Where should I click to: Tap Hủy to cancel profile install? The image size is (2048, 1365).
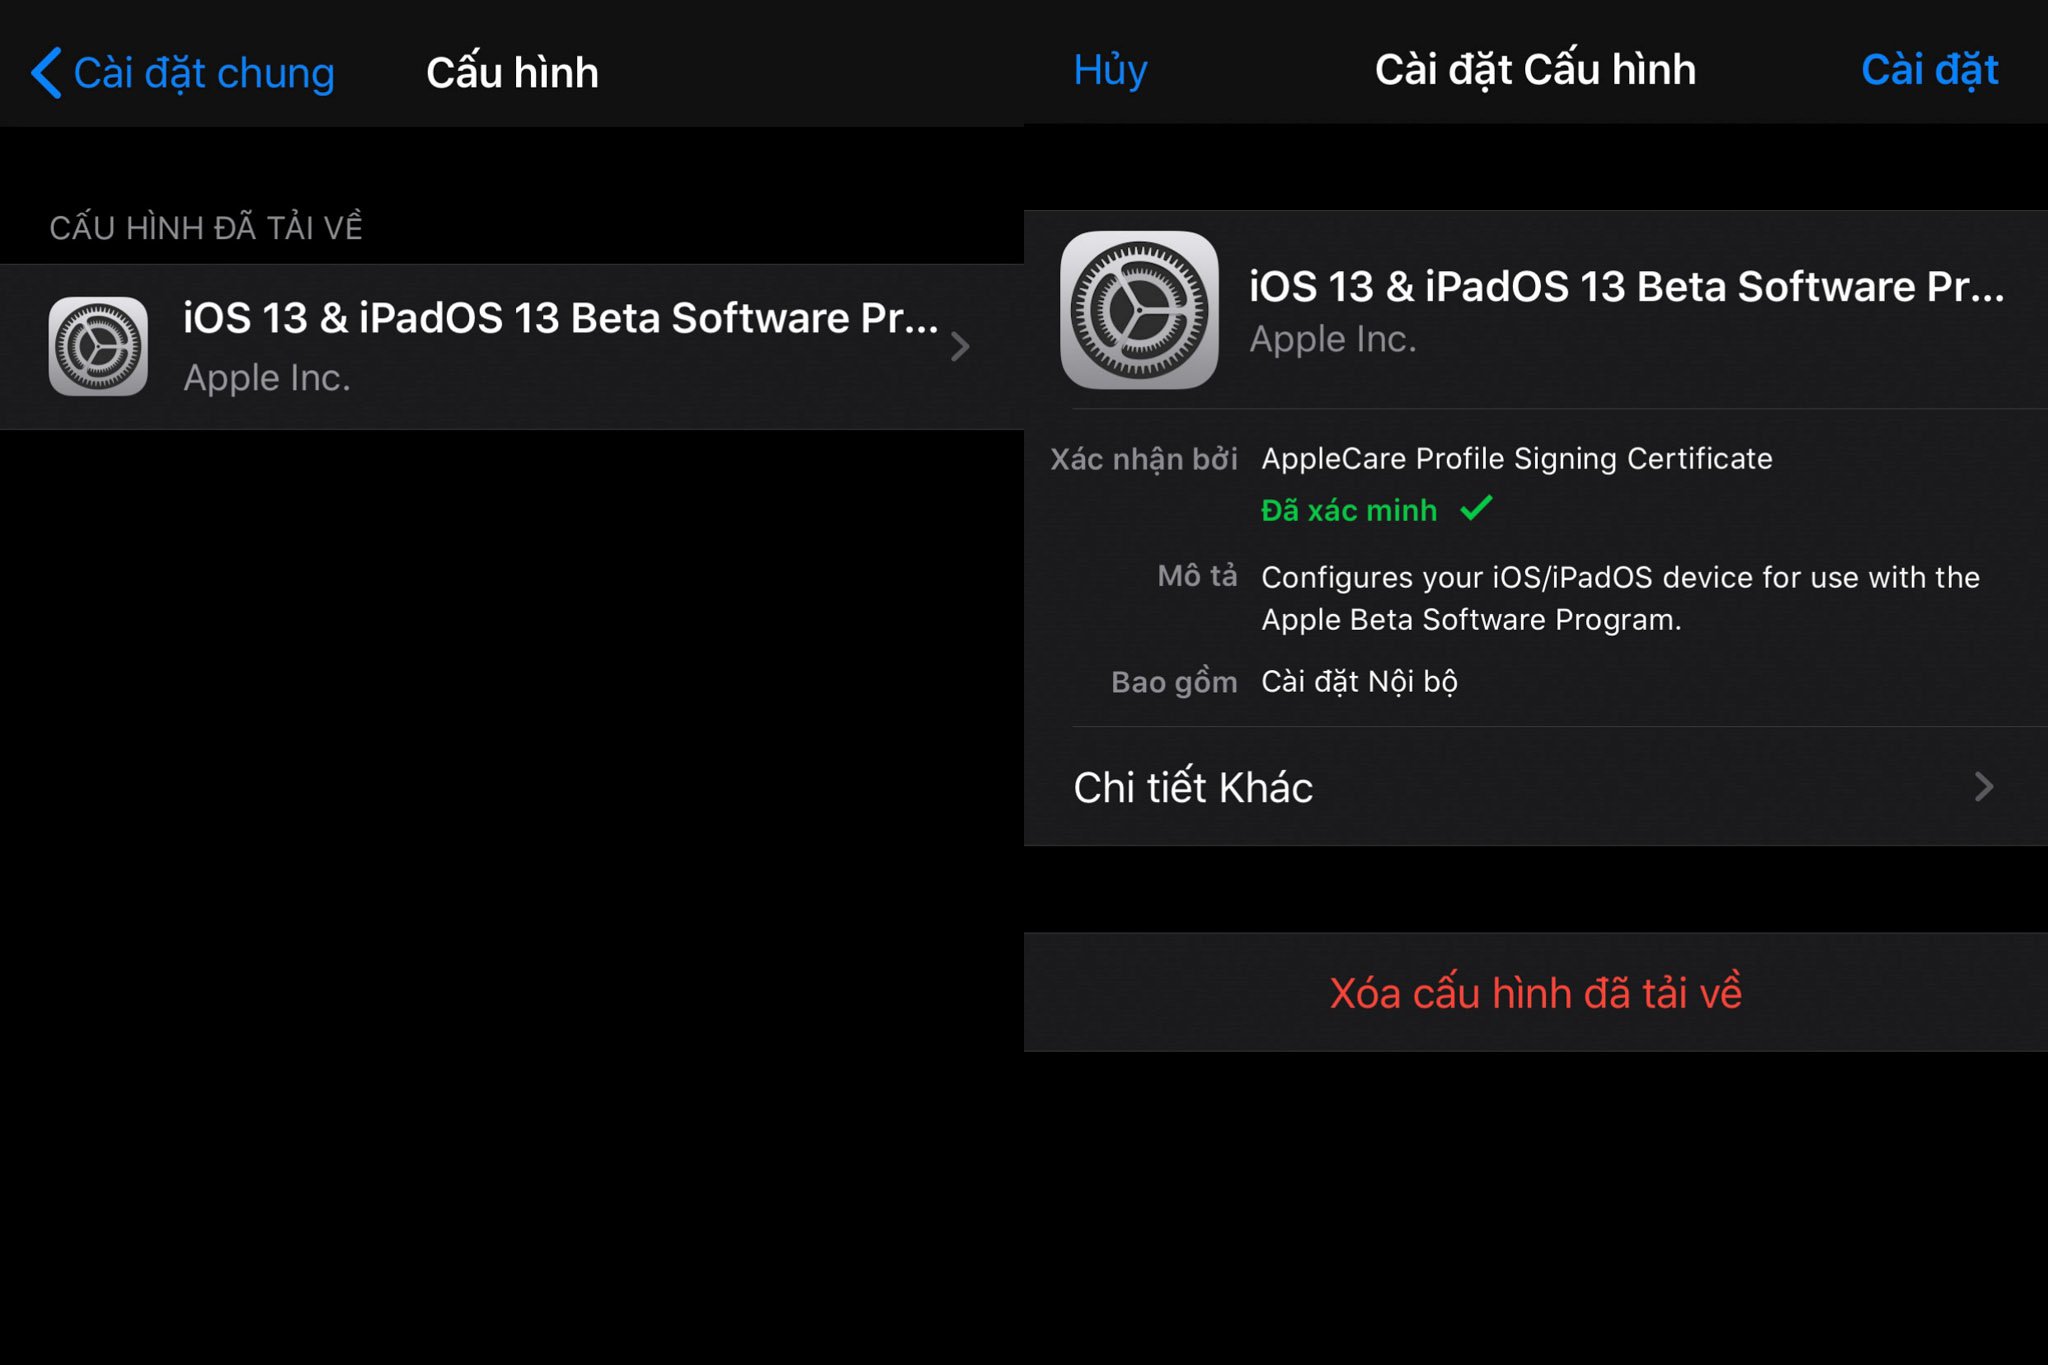point(1110,70)
